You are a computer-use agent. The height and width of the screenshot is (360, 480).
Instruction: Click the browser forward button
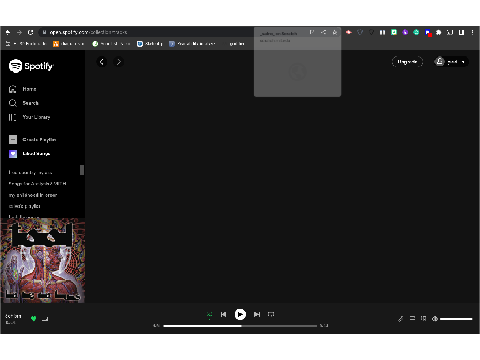19,32
